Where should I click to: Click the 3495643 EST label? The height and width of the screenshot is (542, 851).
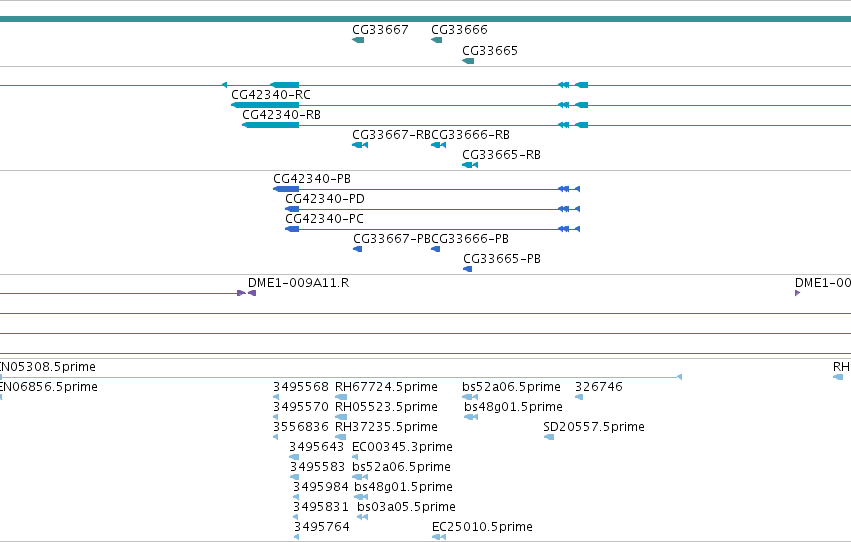pos(316,447)
